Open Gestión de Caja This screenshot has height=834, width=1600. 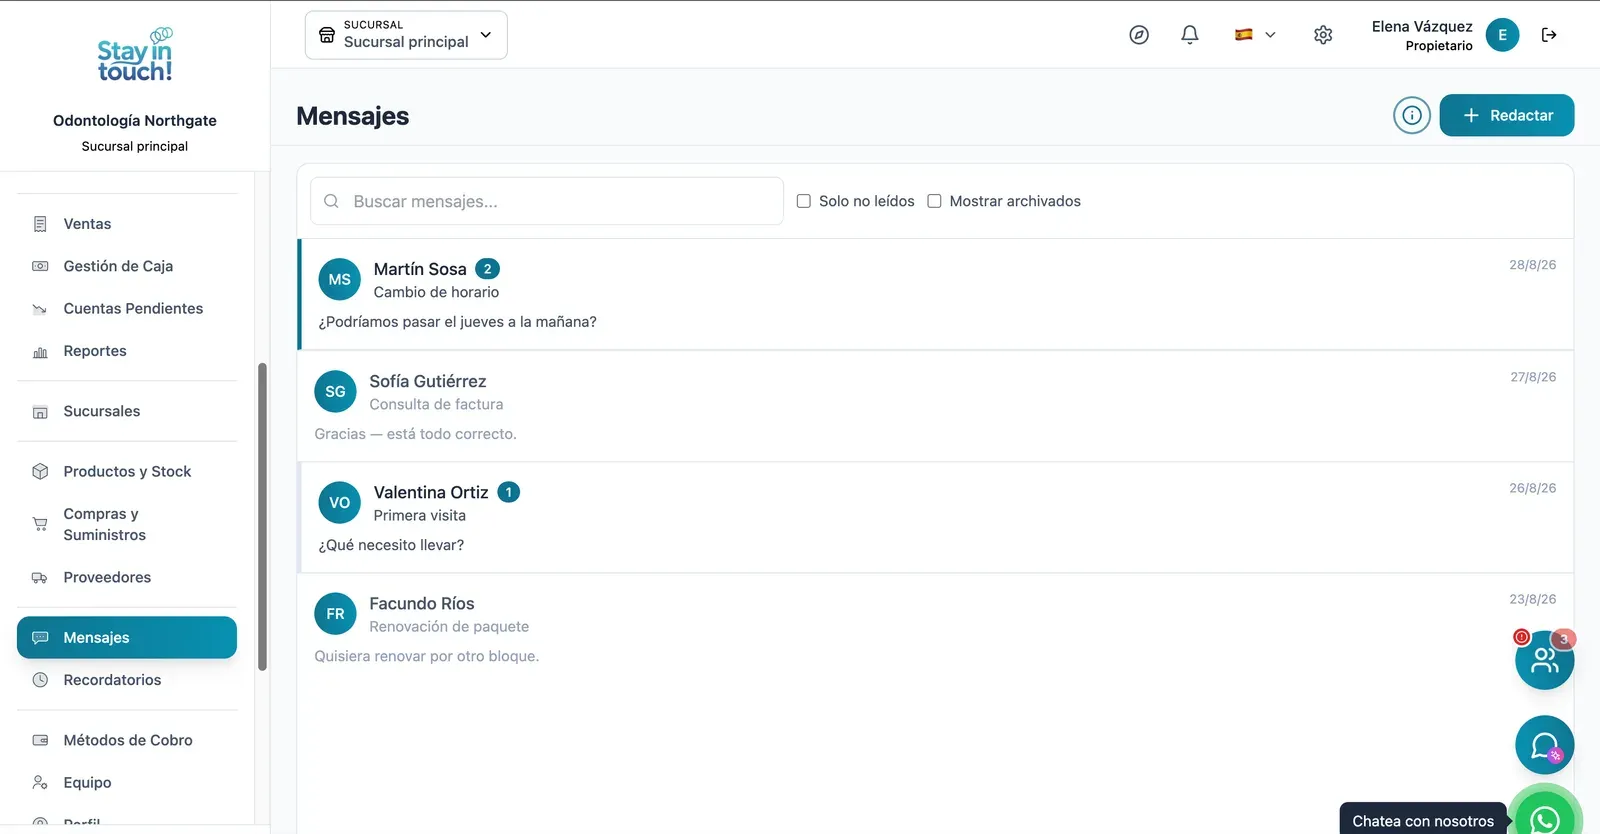pos(127,266)
